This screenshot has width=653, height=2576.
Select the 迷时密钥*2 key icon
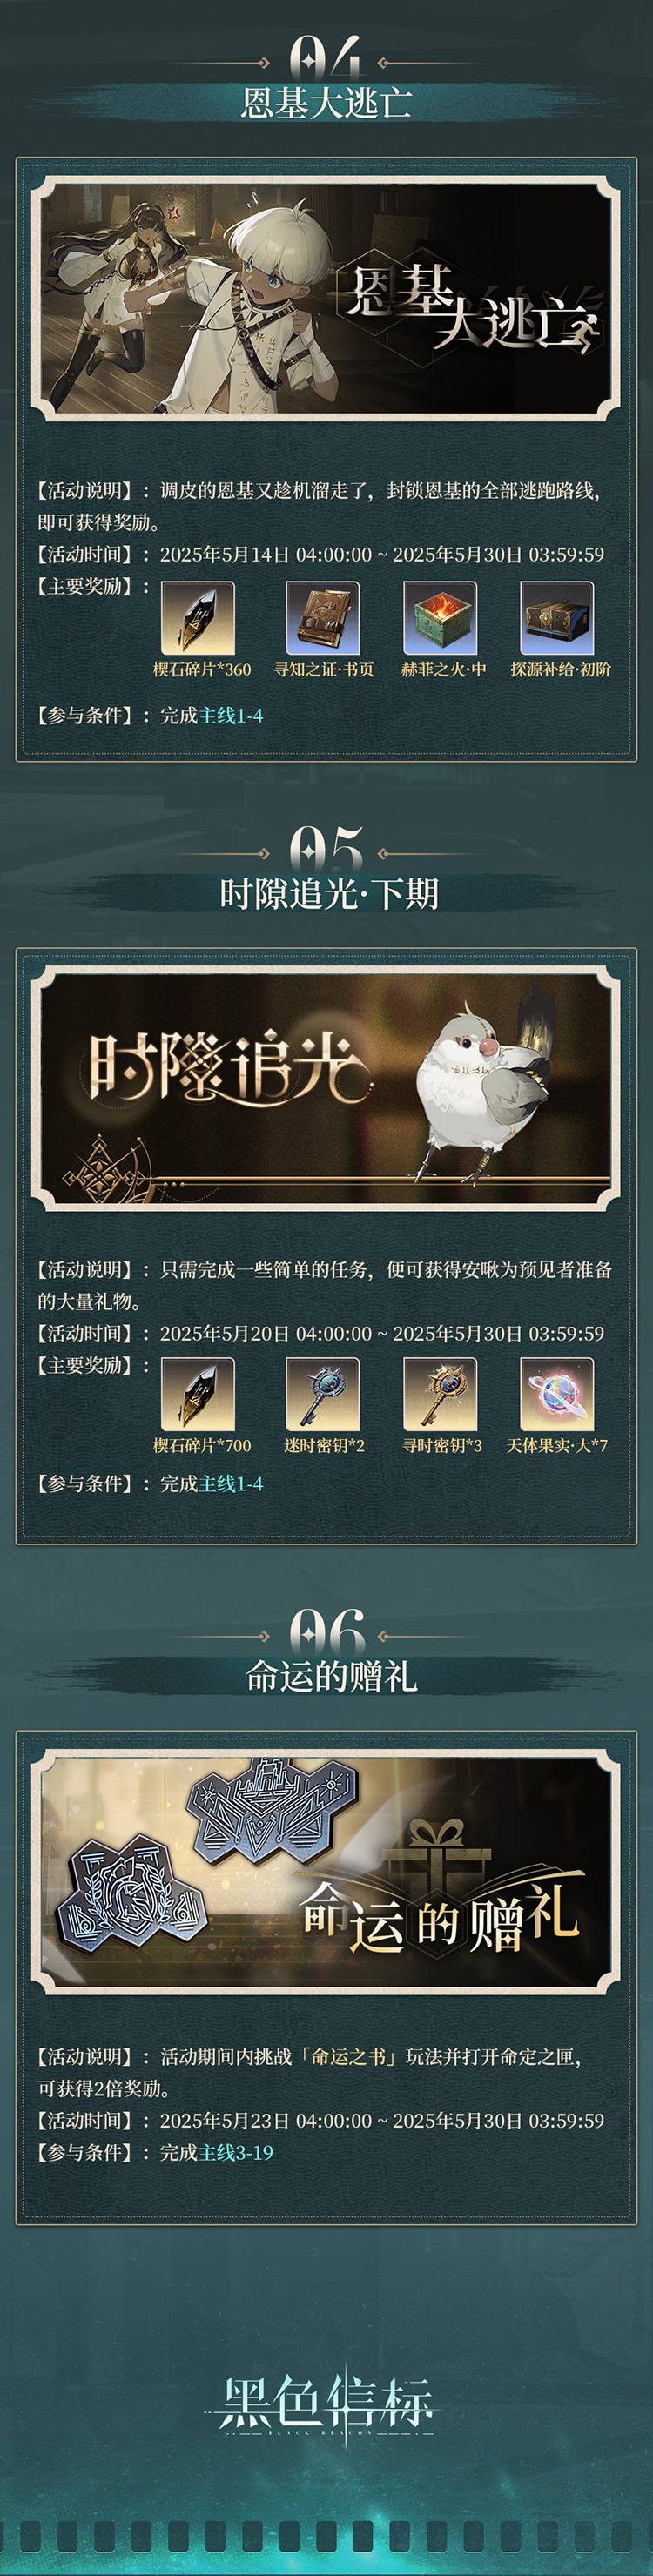(322, 1394)
